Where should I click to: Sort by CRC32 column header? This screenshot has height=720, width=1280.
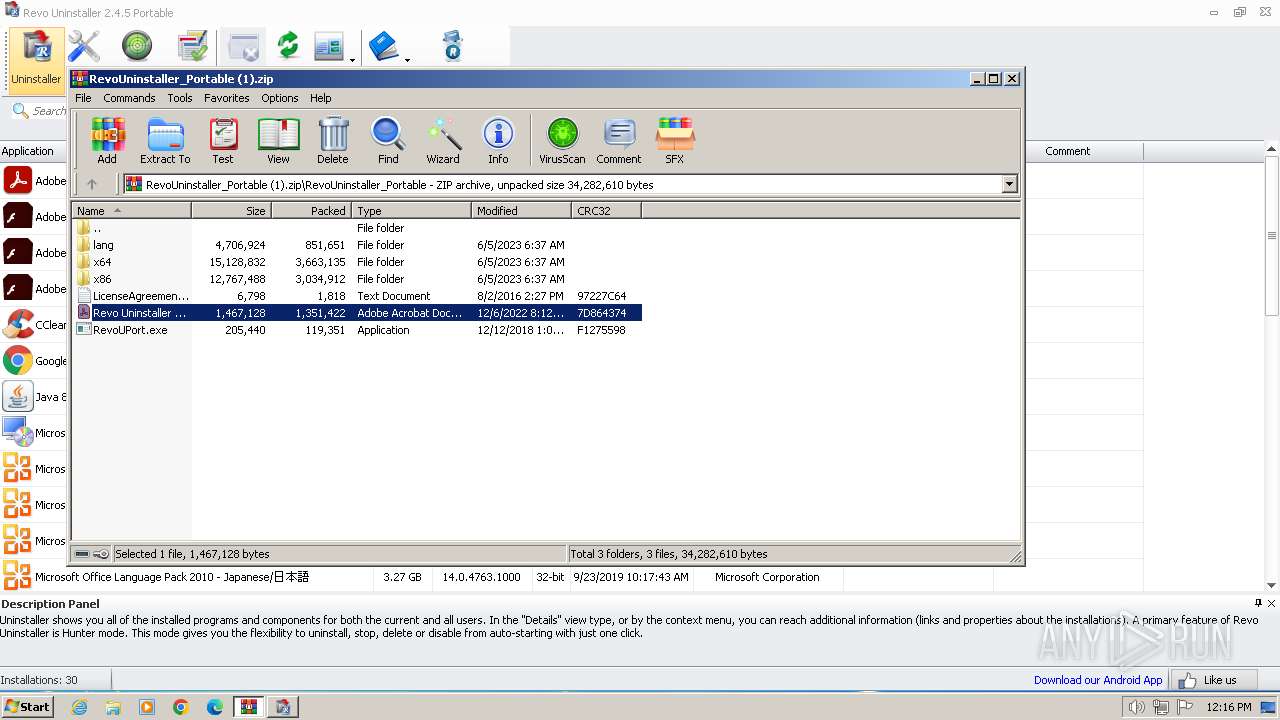[606, 211]
